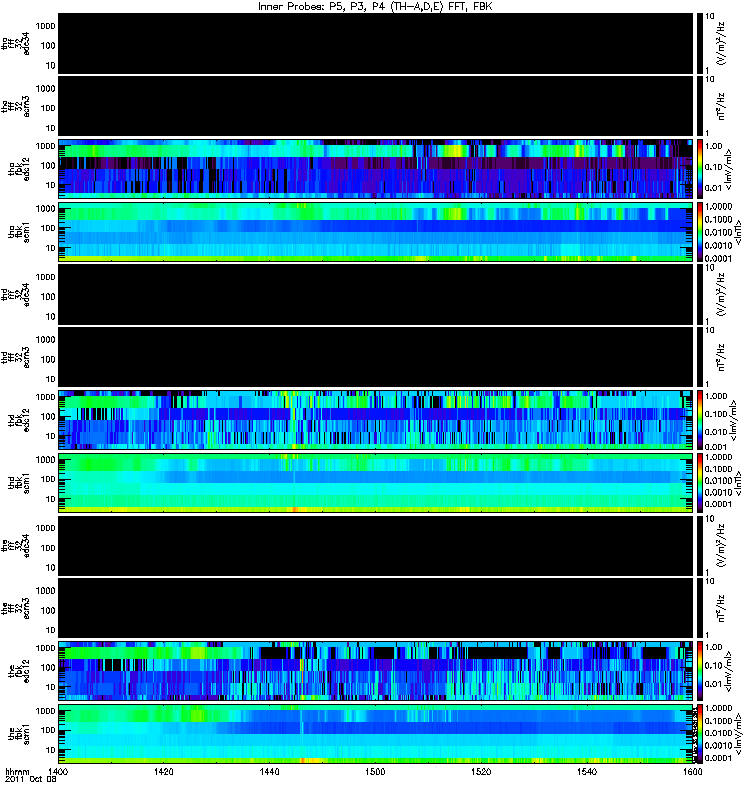Screen dimensions: 750x800
Task: Click the <|nT|> unit label of tha scm1 colorbar
Action: click(738, 233)
